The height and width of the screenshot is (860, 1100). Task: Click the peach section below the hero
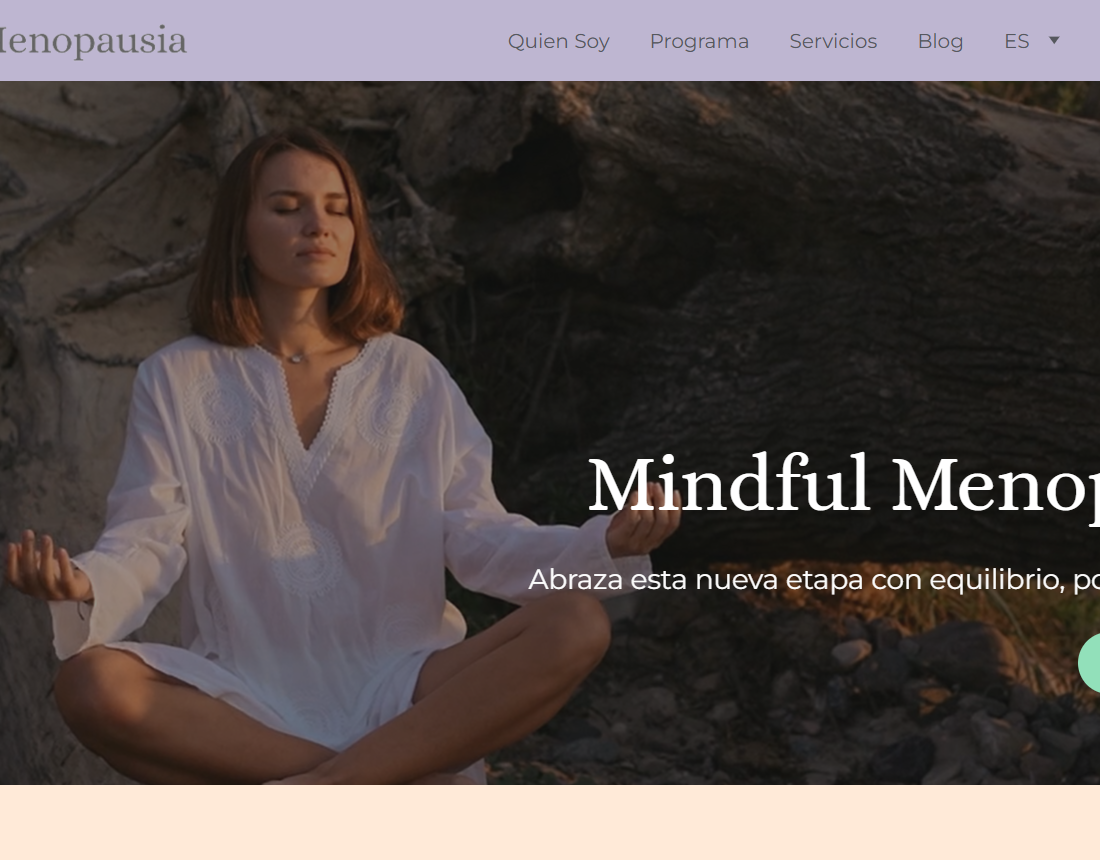[550, 822]
